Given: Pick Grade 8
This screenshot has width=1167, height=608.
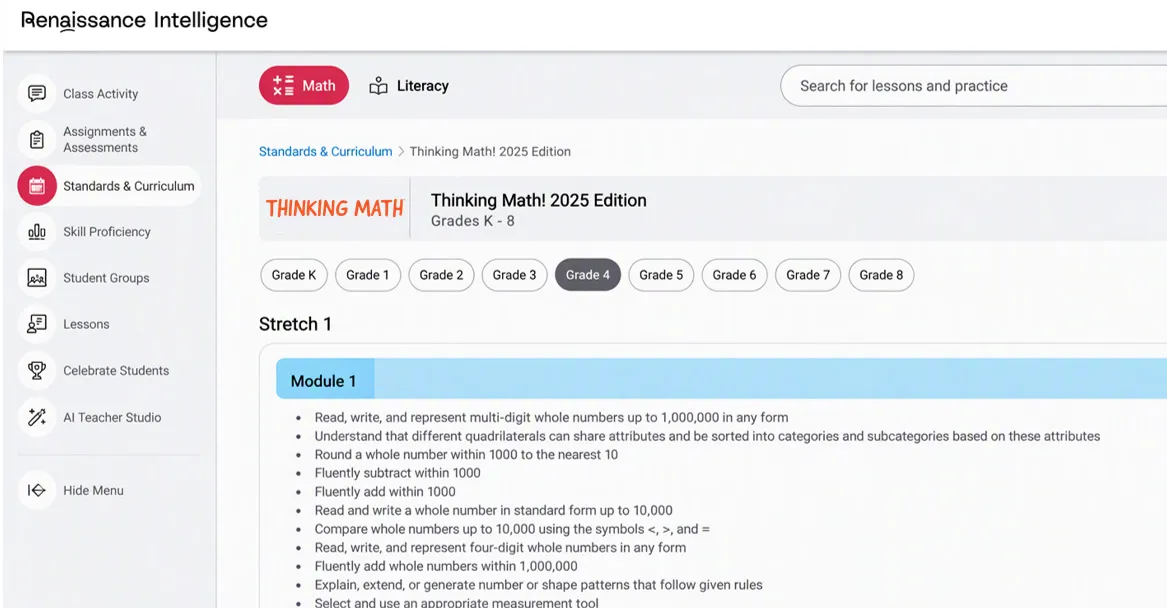Looking at the screenshot, I should (881, 275).
